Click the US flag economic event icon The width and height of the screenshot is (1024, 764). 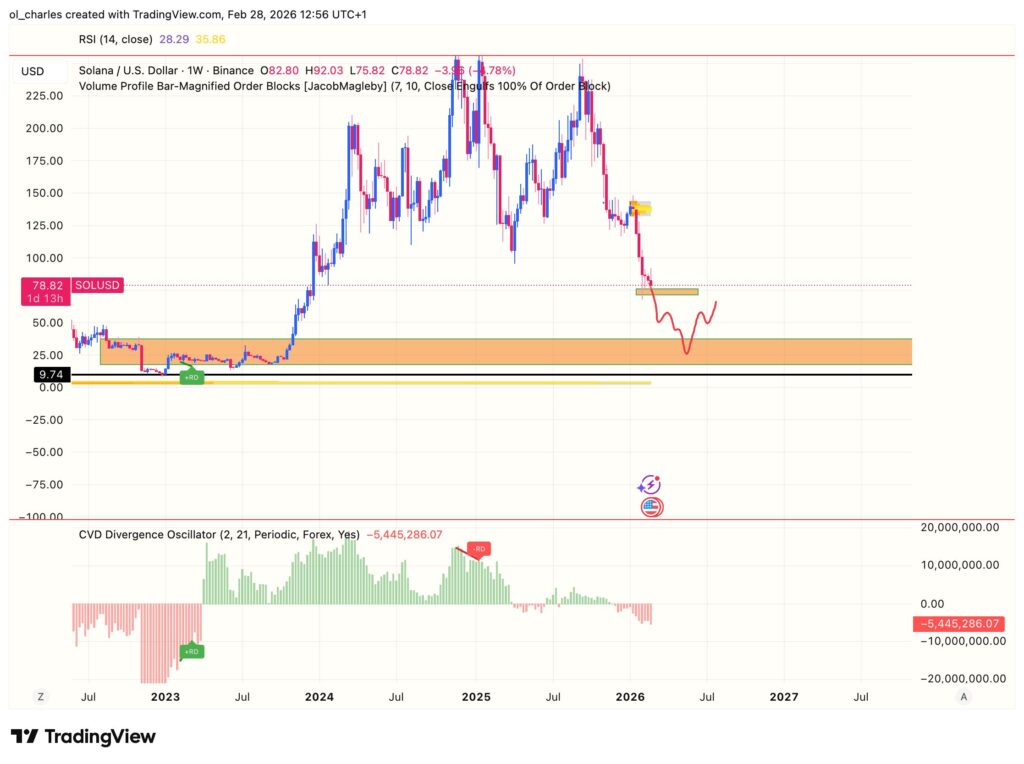651,507
